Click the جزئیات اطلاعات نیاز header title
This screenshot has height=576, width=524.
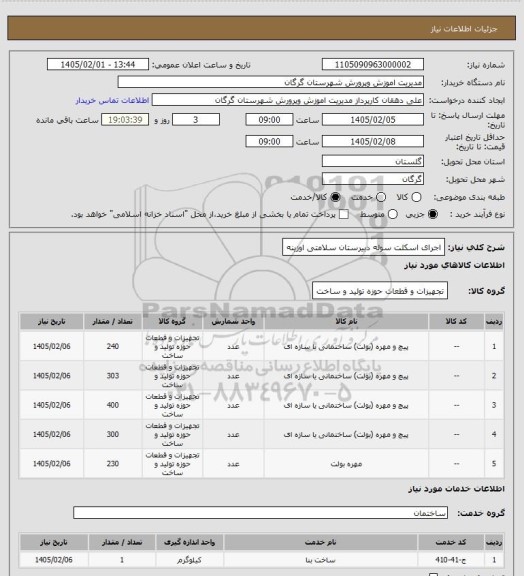[x=464, y=29]
